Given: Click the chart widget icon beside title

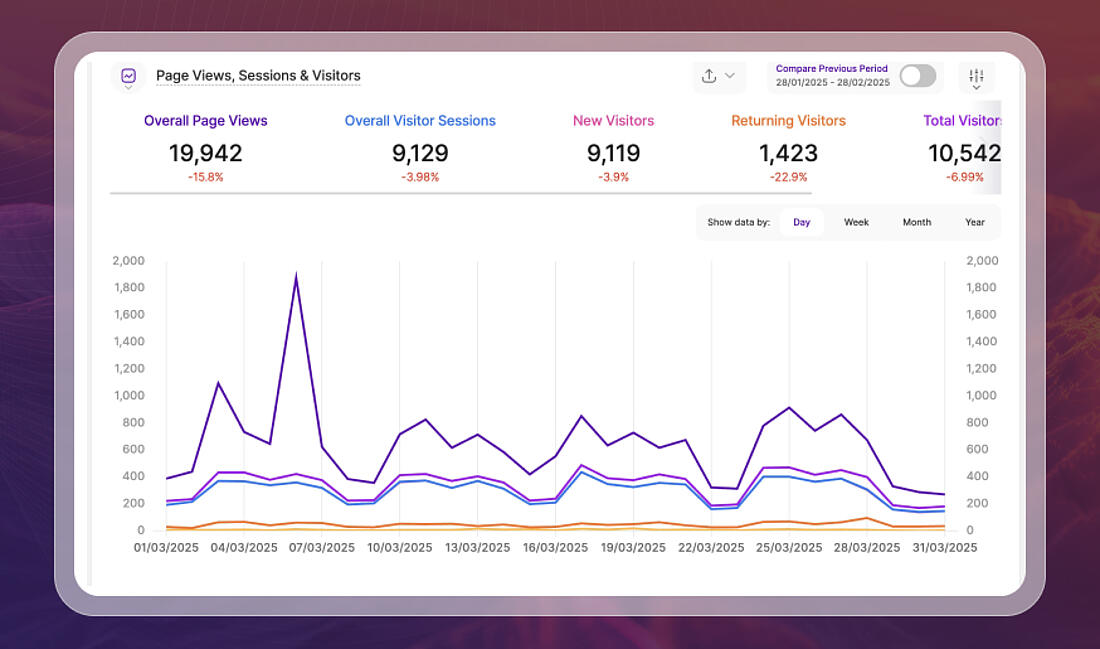Looking at the screenshot, I should [128, 75].
